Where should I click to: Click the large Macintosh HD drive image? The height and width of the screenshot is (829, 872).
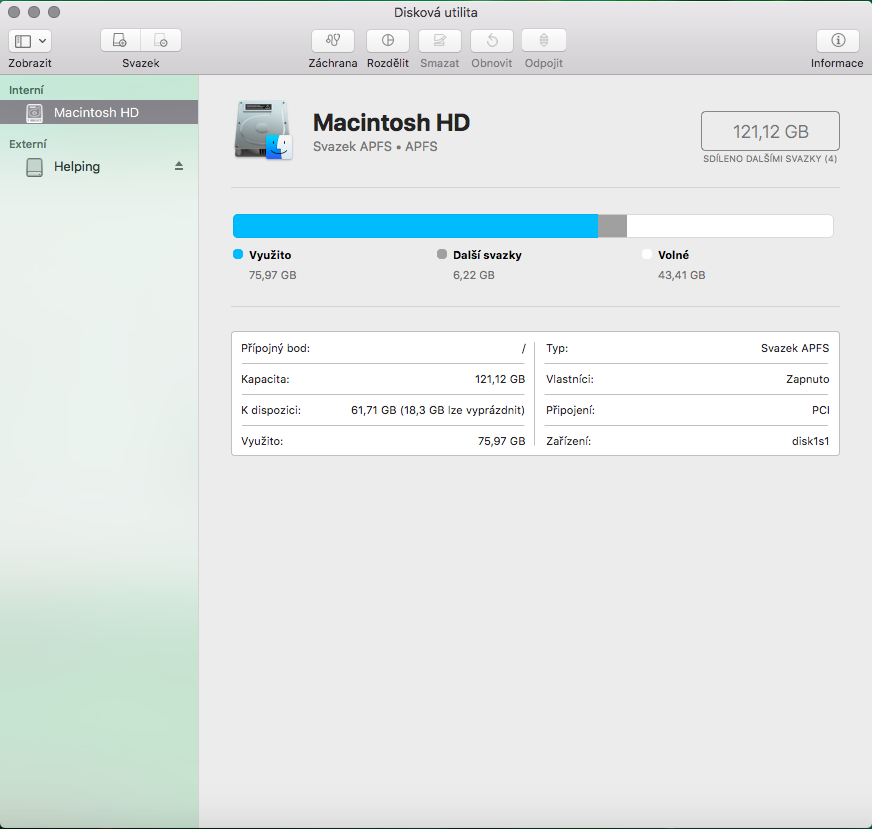pyautogui.click(x=264, y=131)
